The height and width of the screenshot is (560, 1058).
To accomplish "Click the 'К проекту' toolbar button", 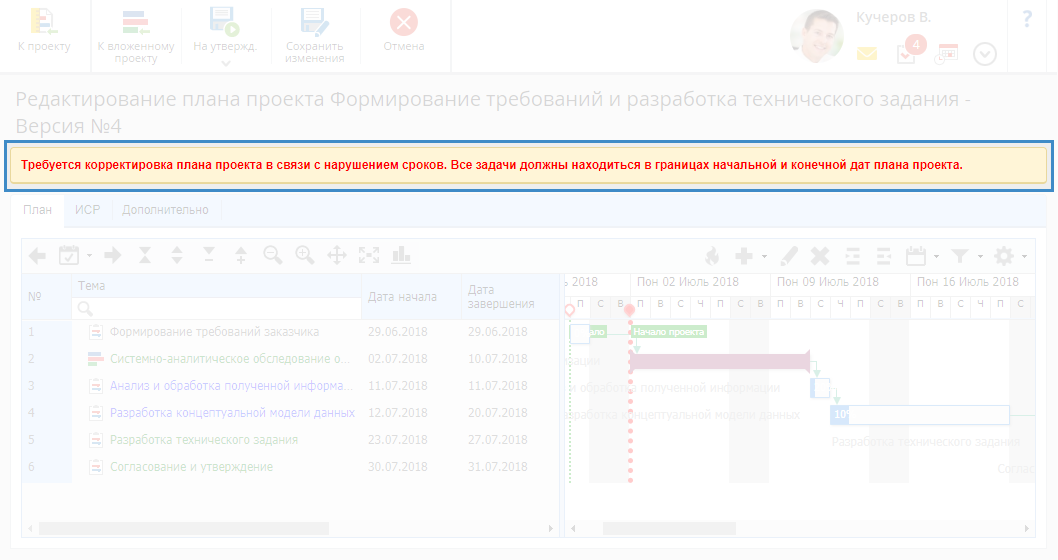I will point(44,32).
